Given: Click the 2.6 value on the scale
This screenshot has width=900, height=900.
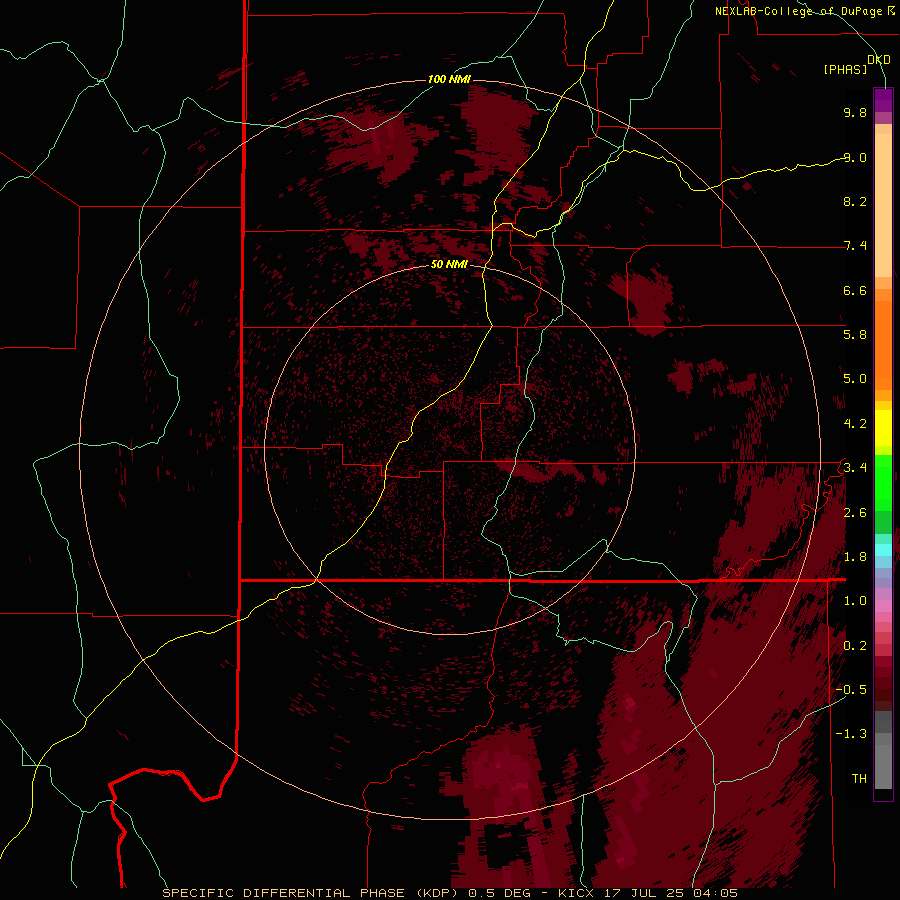Looking at the screenshot, I should click(855, 513).
